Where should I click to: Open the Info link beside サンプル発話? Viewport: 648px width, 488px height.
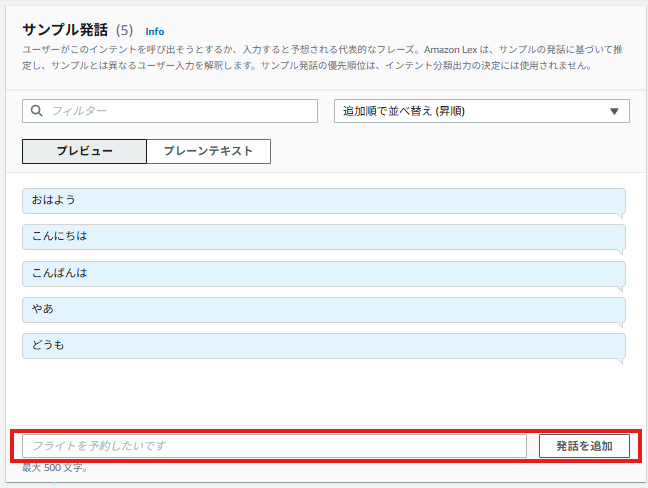[x=155, y=31]
